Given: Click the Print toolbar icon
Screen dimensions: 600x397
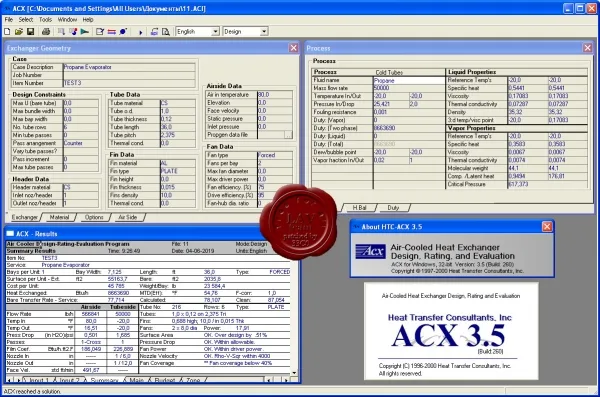Looking at the screenshot, I should (46, 32).
